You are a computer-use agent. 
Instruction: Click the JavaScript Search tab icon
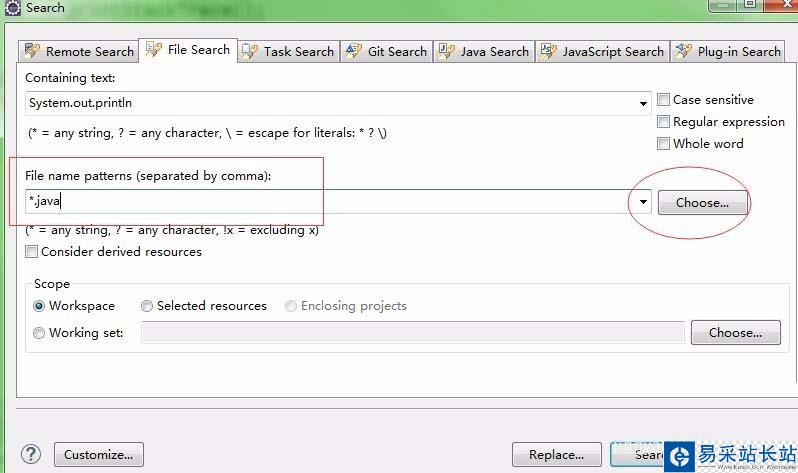point(549,51)
